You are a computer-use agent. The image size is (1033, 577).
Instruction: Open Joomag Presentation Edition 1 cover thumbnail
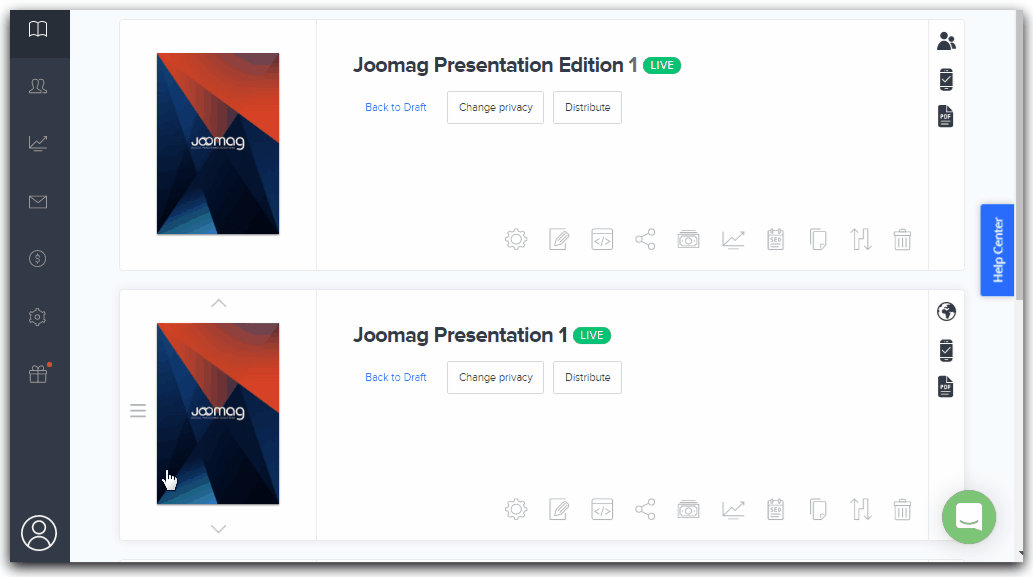(x=218, y=143)
